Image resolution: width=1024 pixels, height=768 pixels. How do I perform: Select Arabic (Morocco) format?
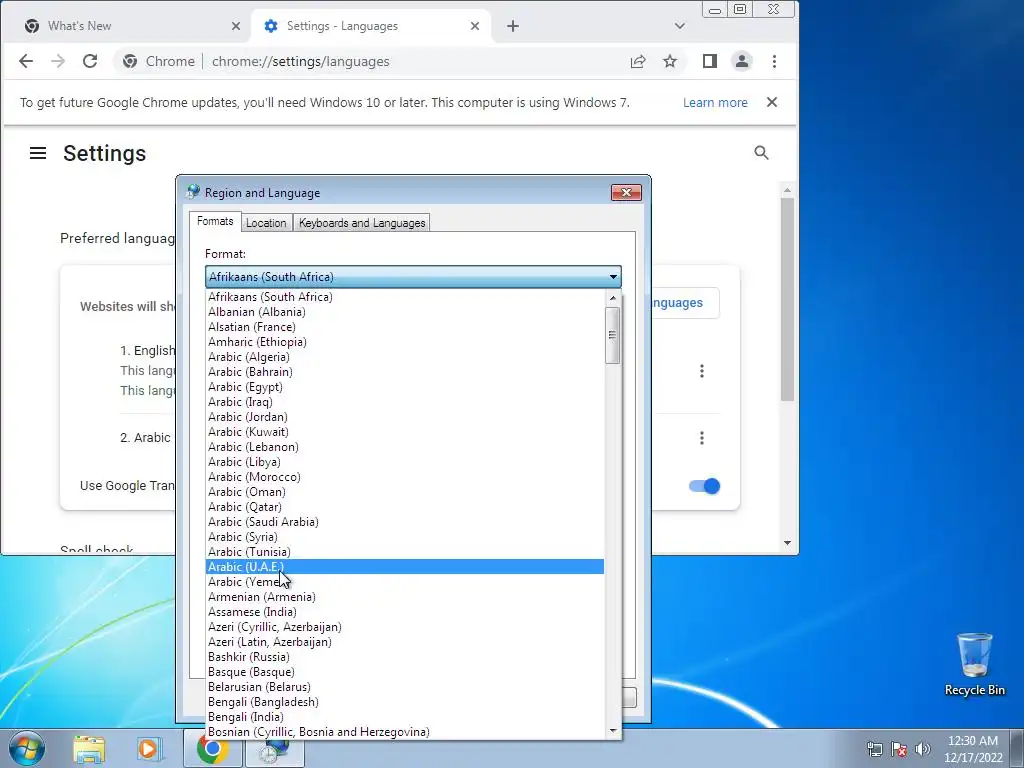coord(405,477)
